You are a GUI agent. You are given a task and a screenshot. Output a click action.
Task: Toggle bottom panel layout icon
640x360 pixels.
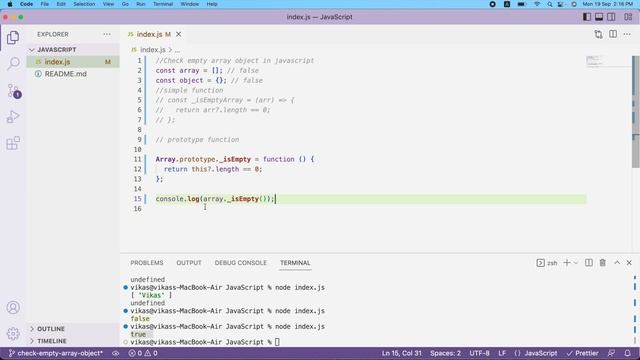click(x=599, y=17)
